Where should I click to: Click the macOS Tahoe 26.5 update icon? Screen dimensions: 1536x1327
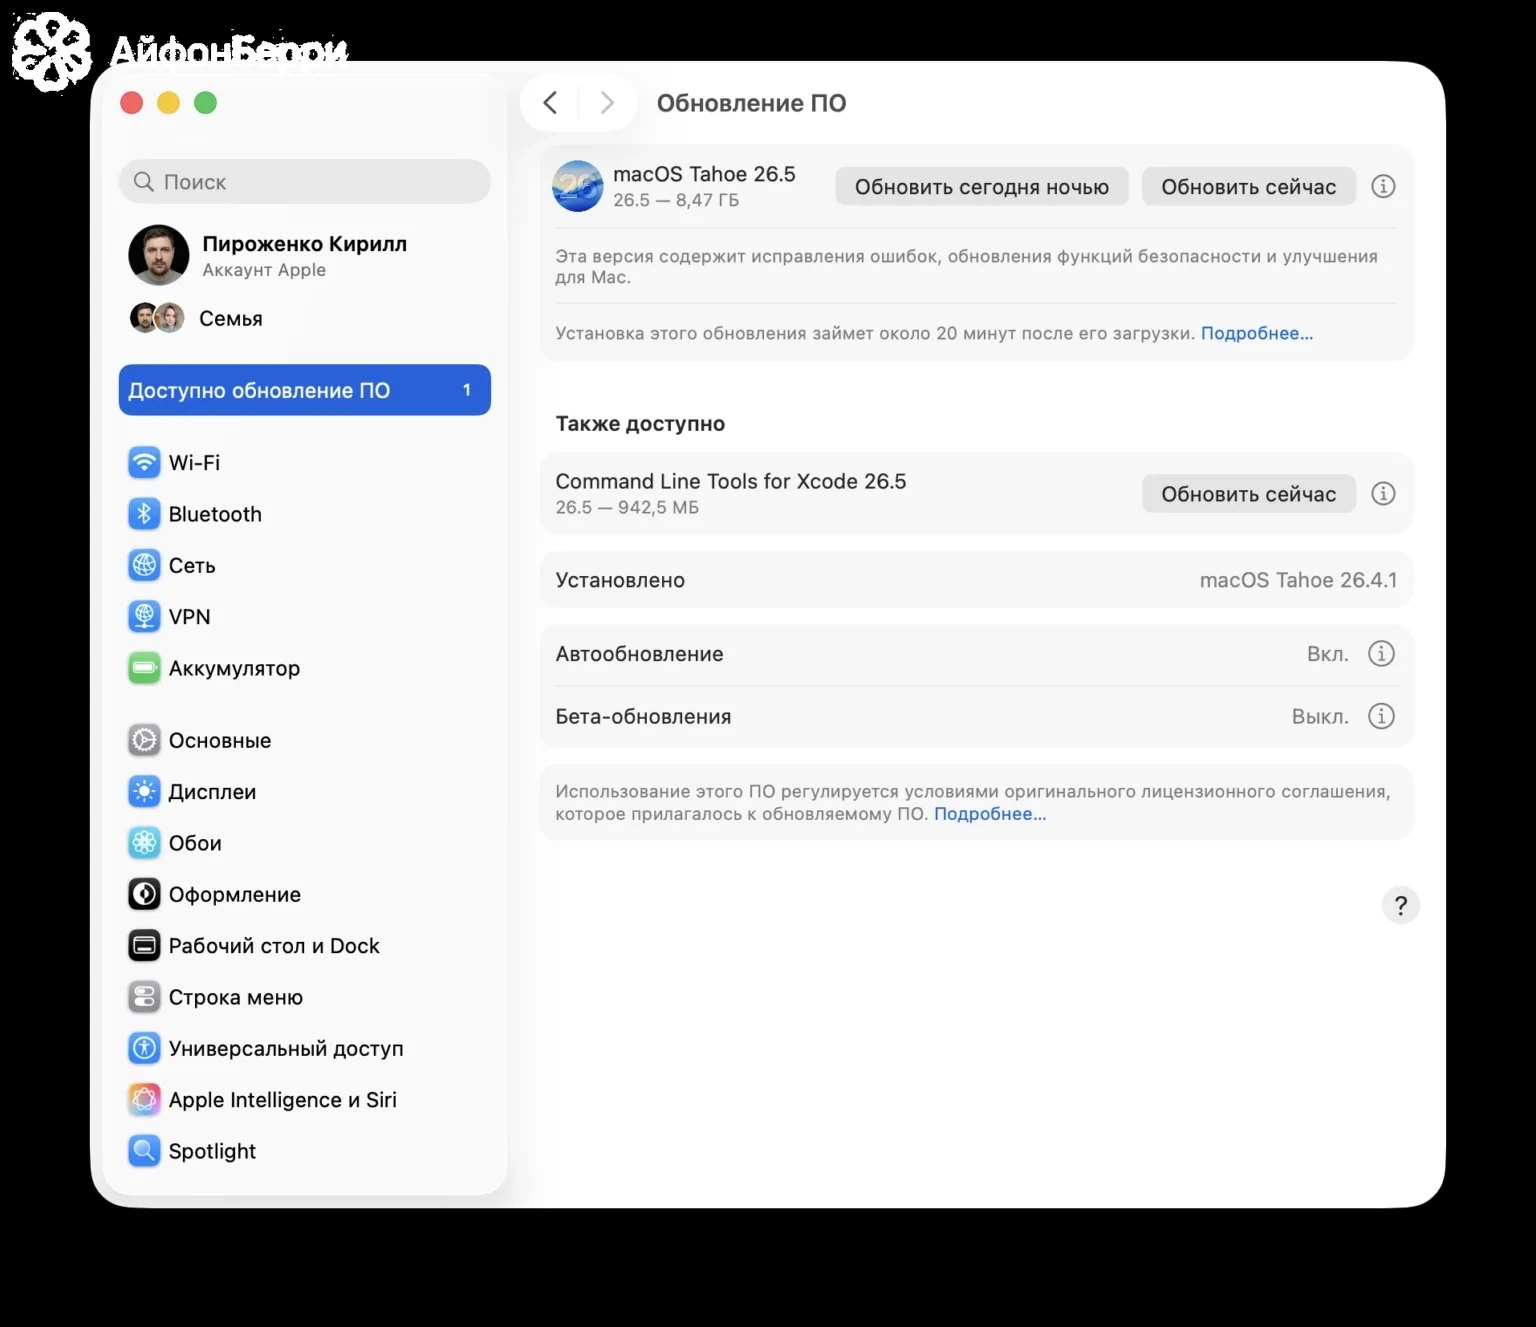pos(578,186)
